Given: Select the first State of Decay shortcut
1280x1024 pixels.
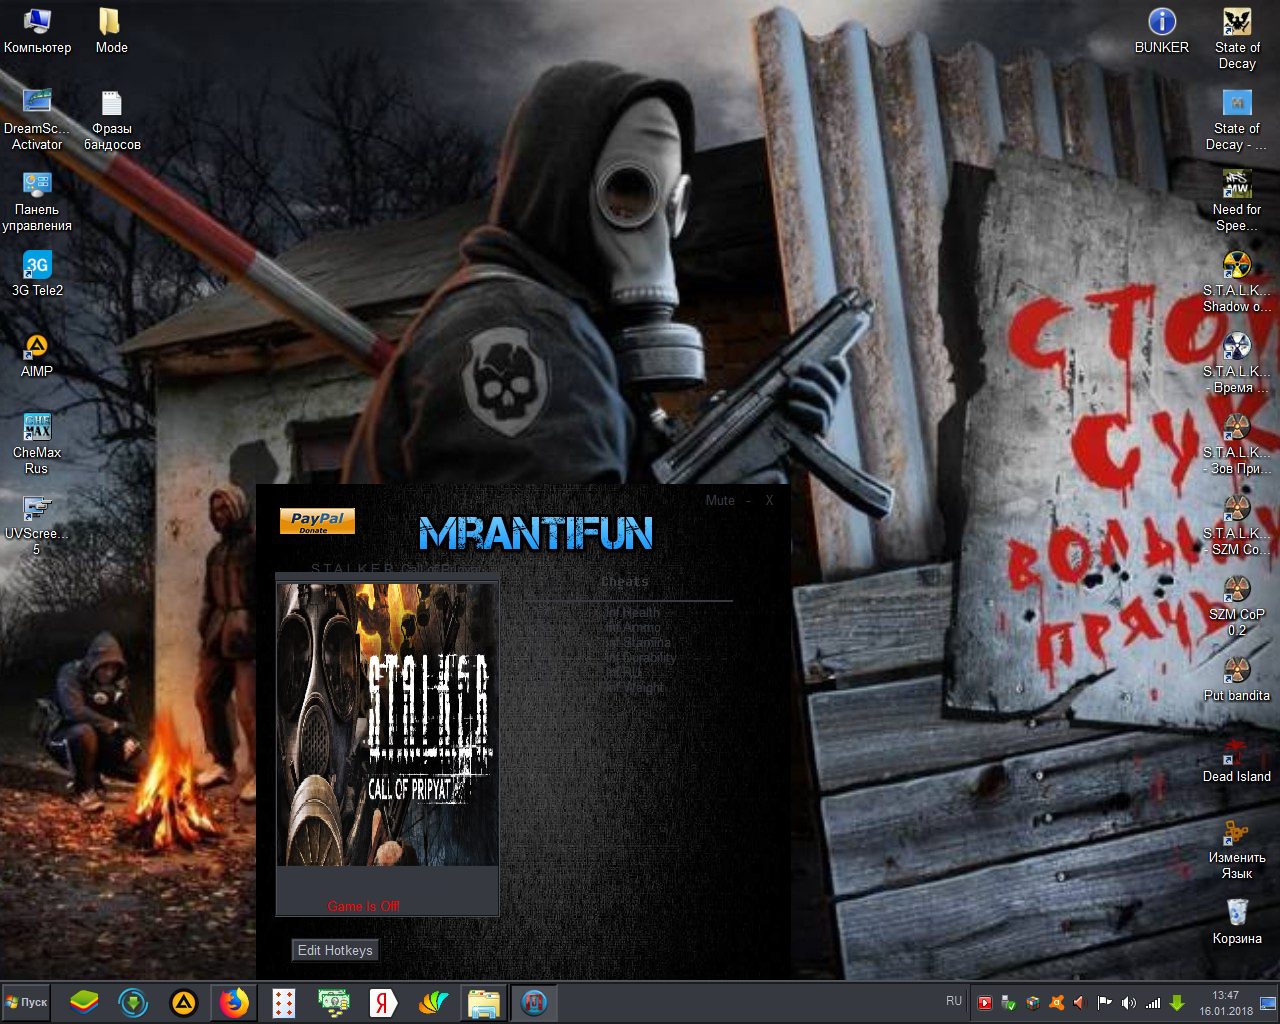Looking at the screenshot, I should click(1237, 38).
